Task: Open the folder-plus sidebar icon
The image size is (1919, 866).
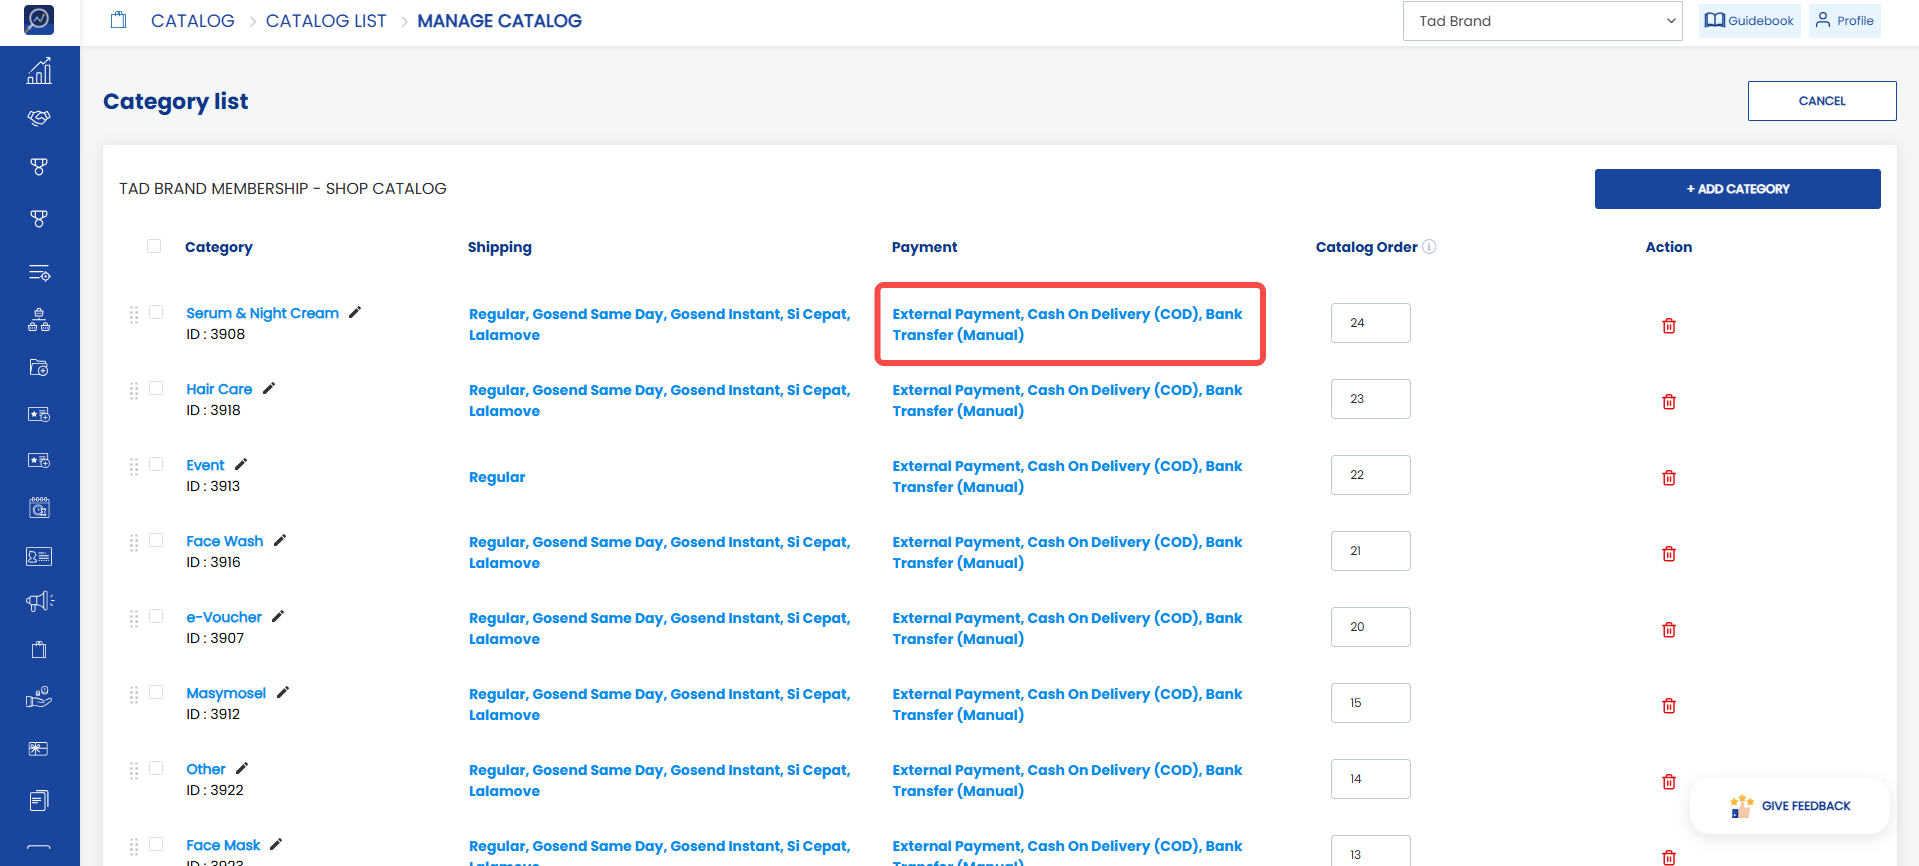Action: point(39,367)
